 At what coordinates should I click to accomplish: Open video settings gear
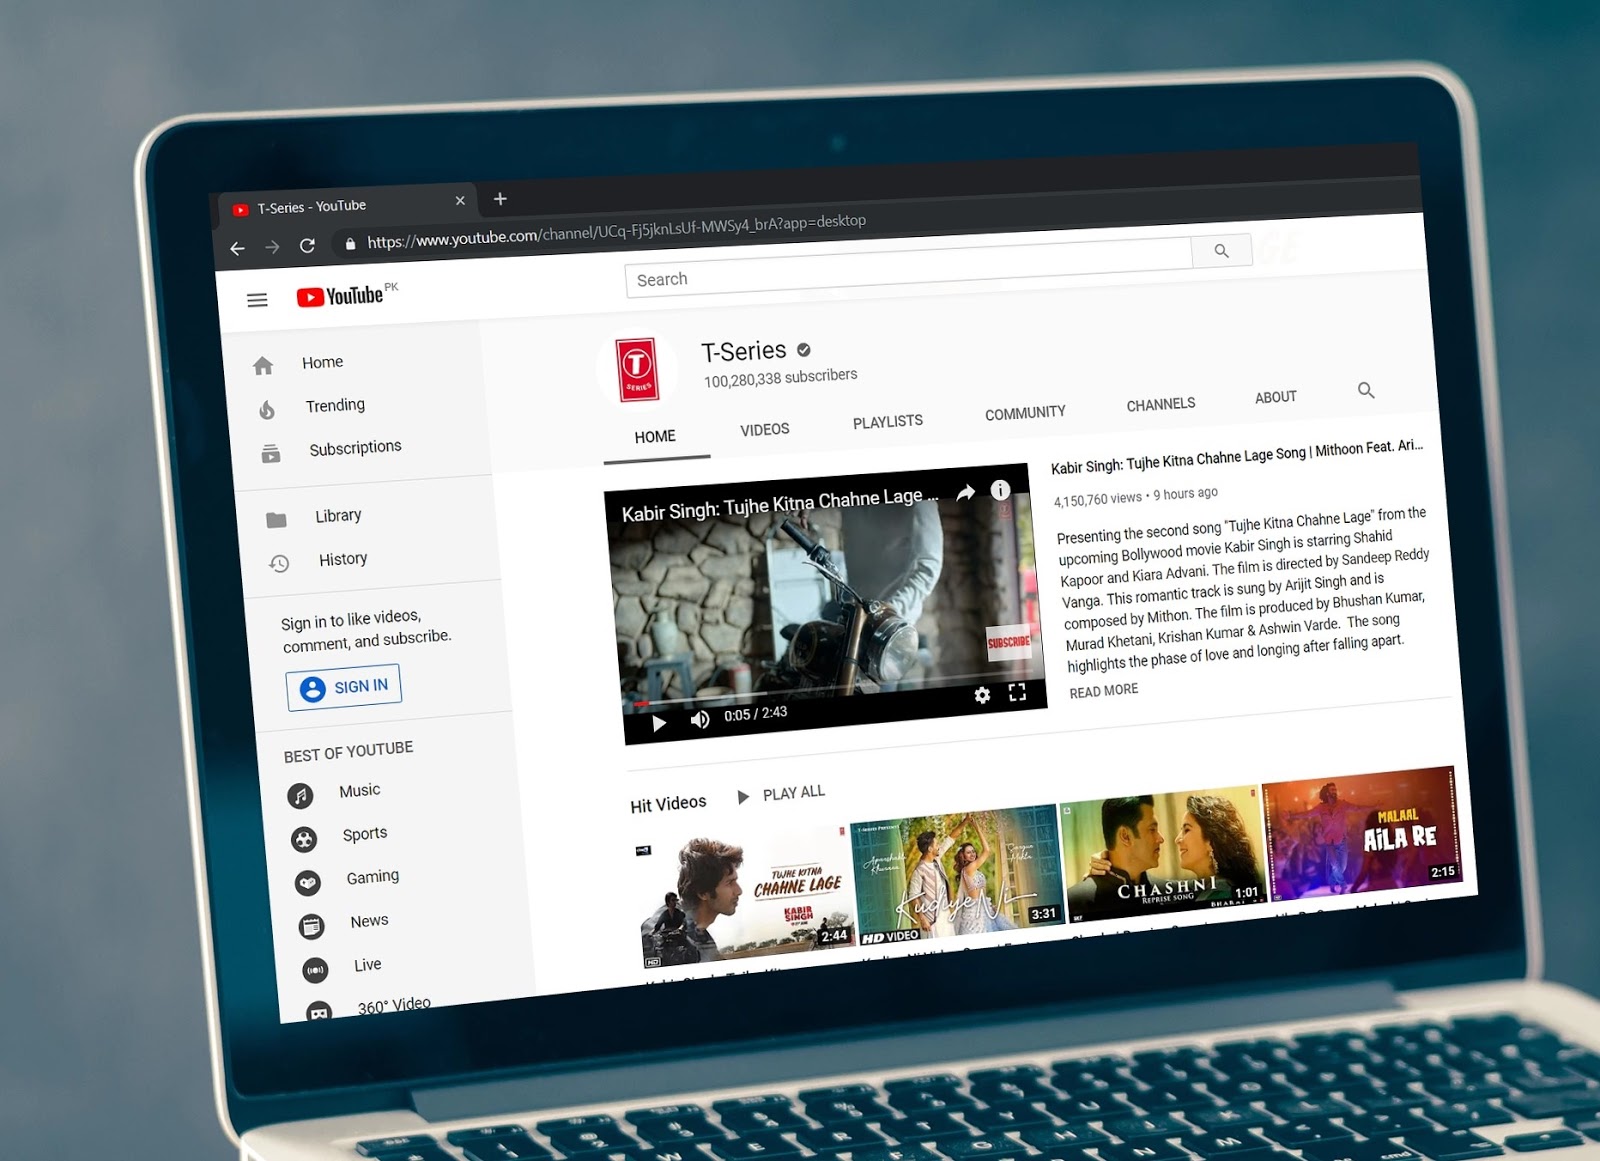click(982, 695)
